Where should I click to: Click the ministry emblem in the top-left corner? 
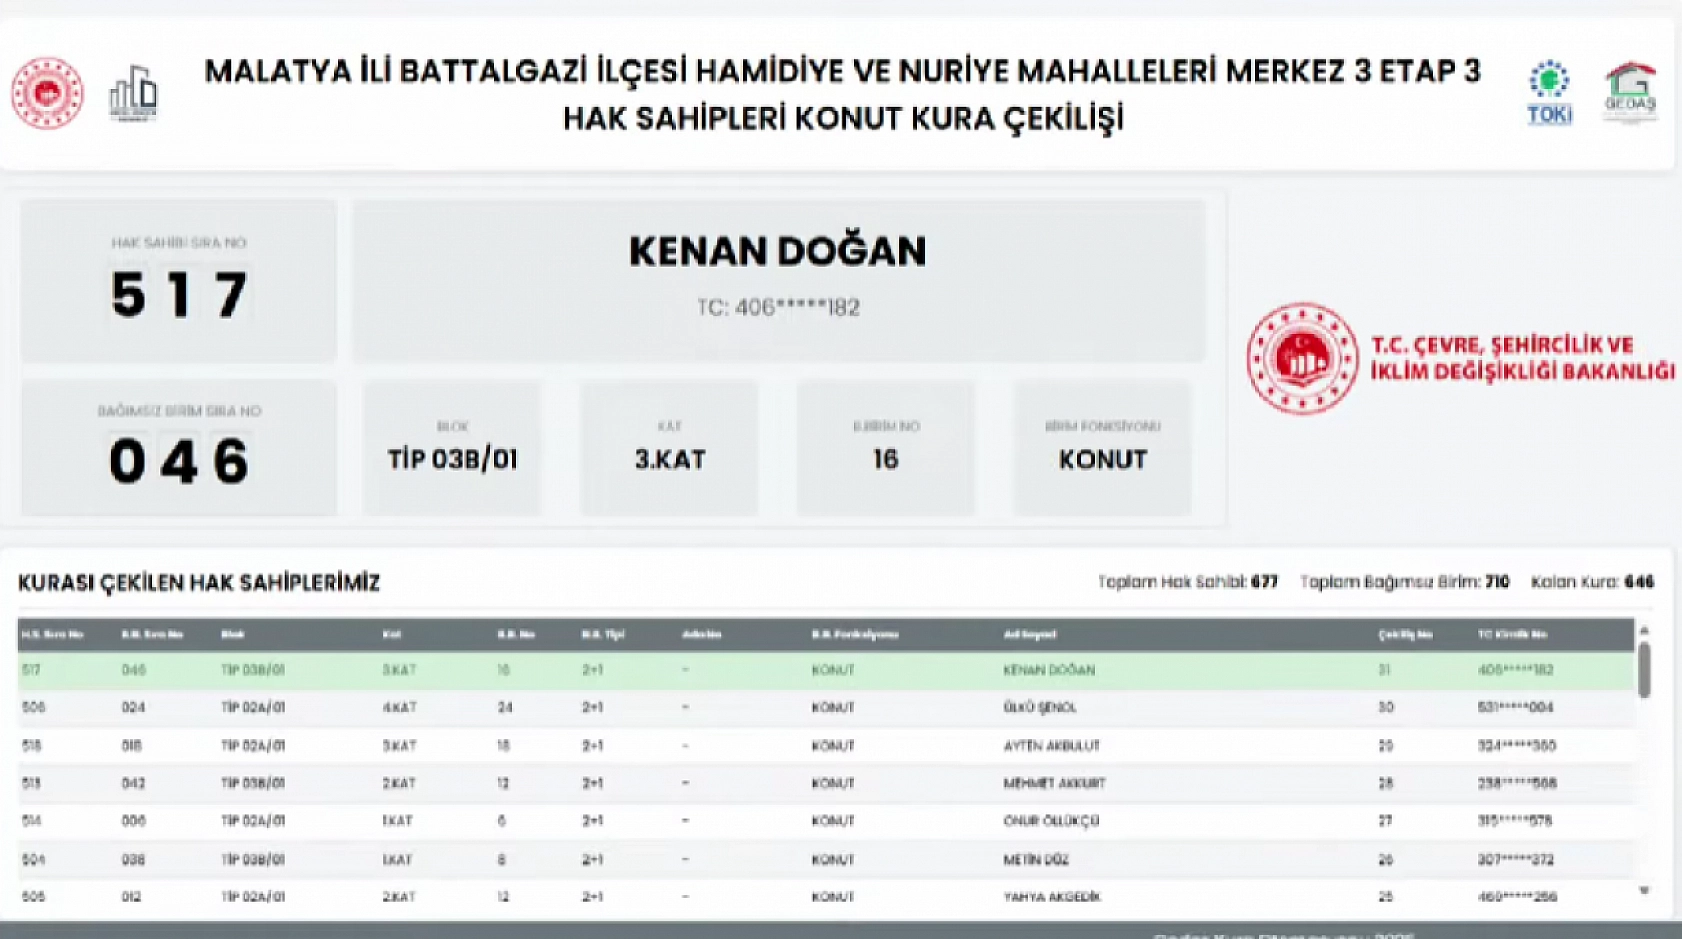coord(47,94)
